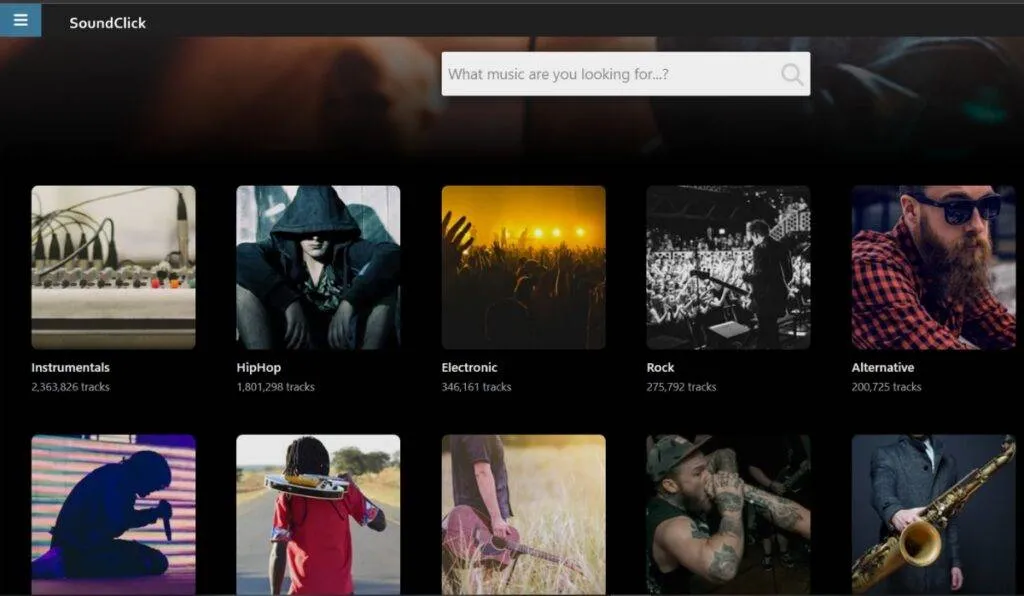The width and height of the screenshot is (1024, 596).
Task: Open the saxophone player thumbnail
Action: click(x=933, y=515)
